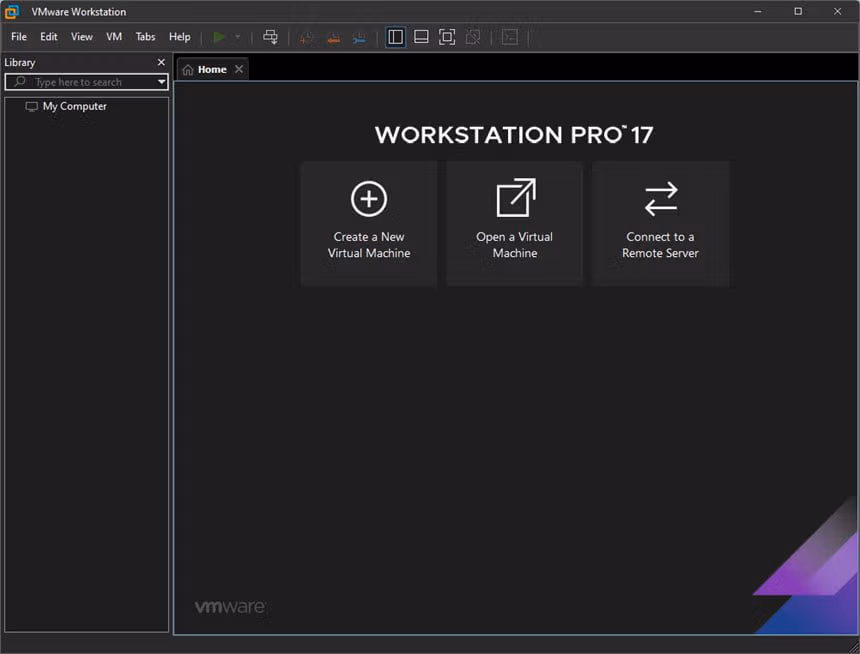Click the console view toolbar icon

[510, 37]
